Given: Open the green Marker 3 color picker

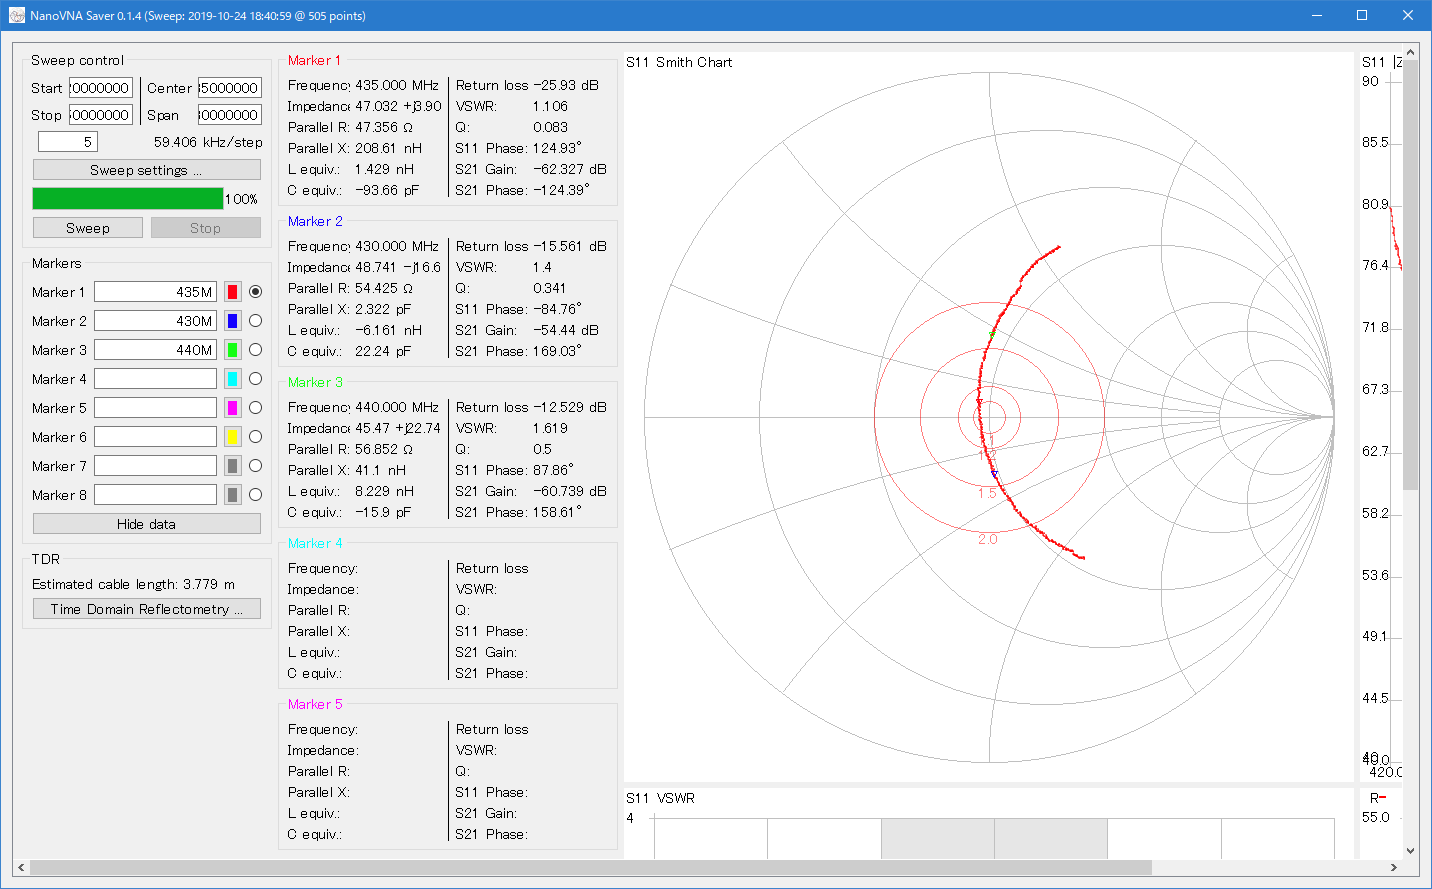Looking at the screenshot, I should [x=233, y=350].
